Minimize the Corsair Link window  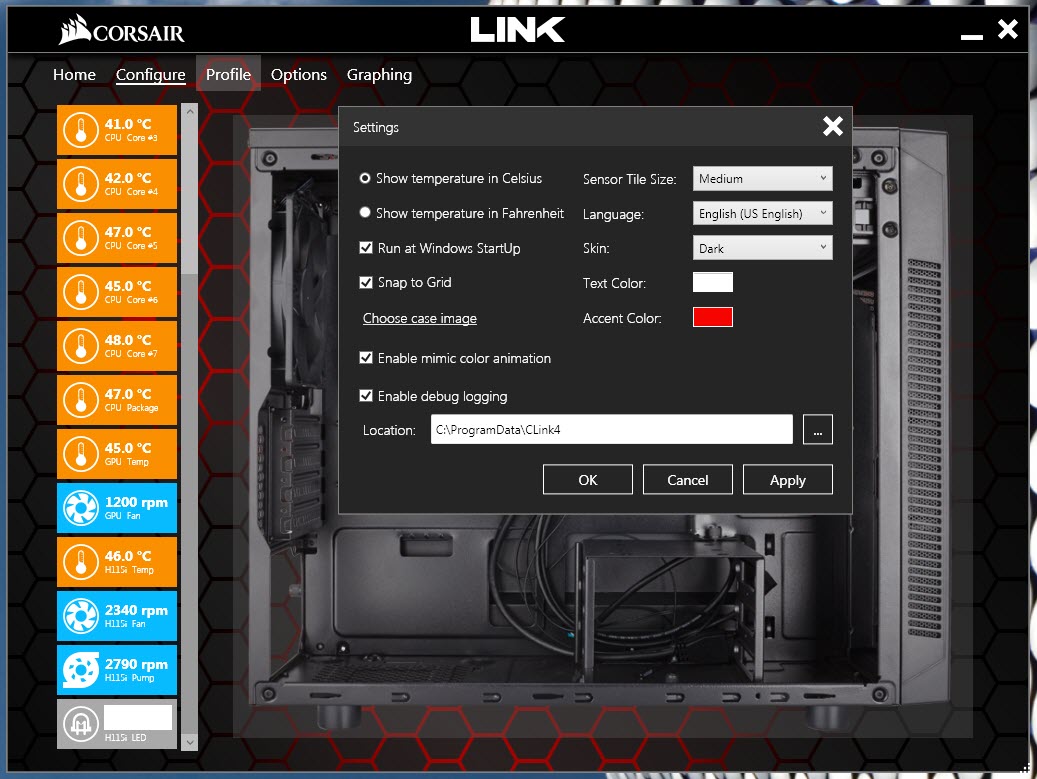[x=972, y=37]
